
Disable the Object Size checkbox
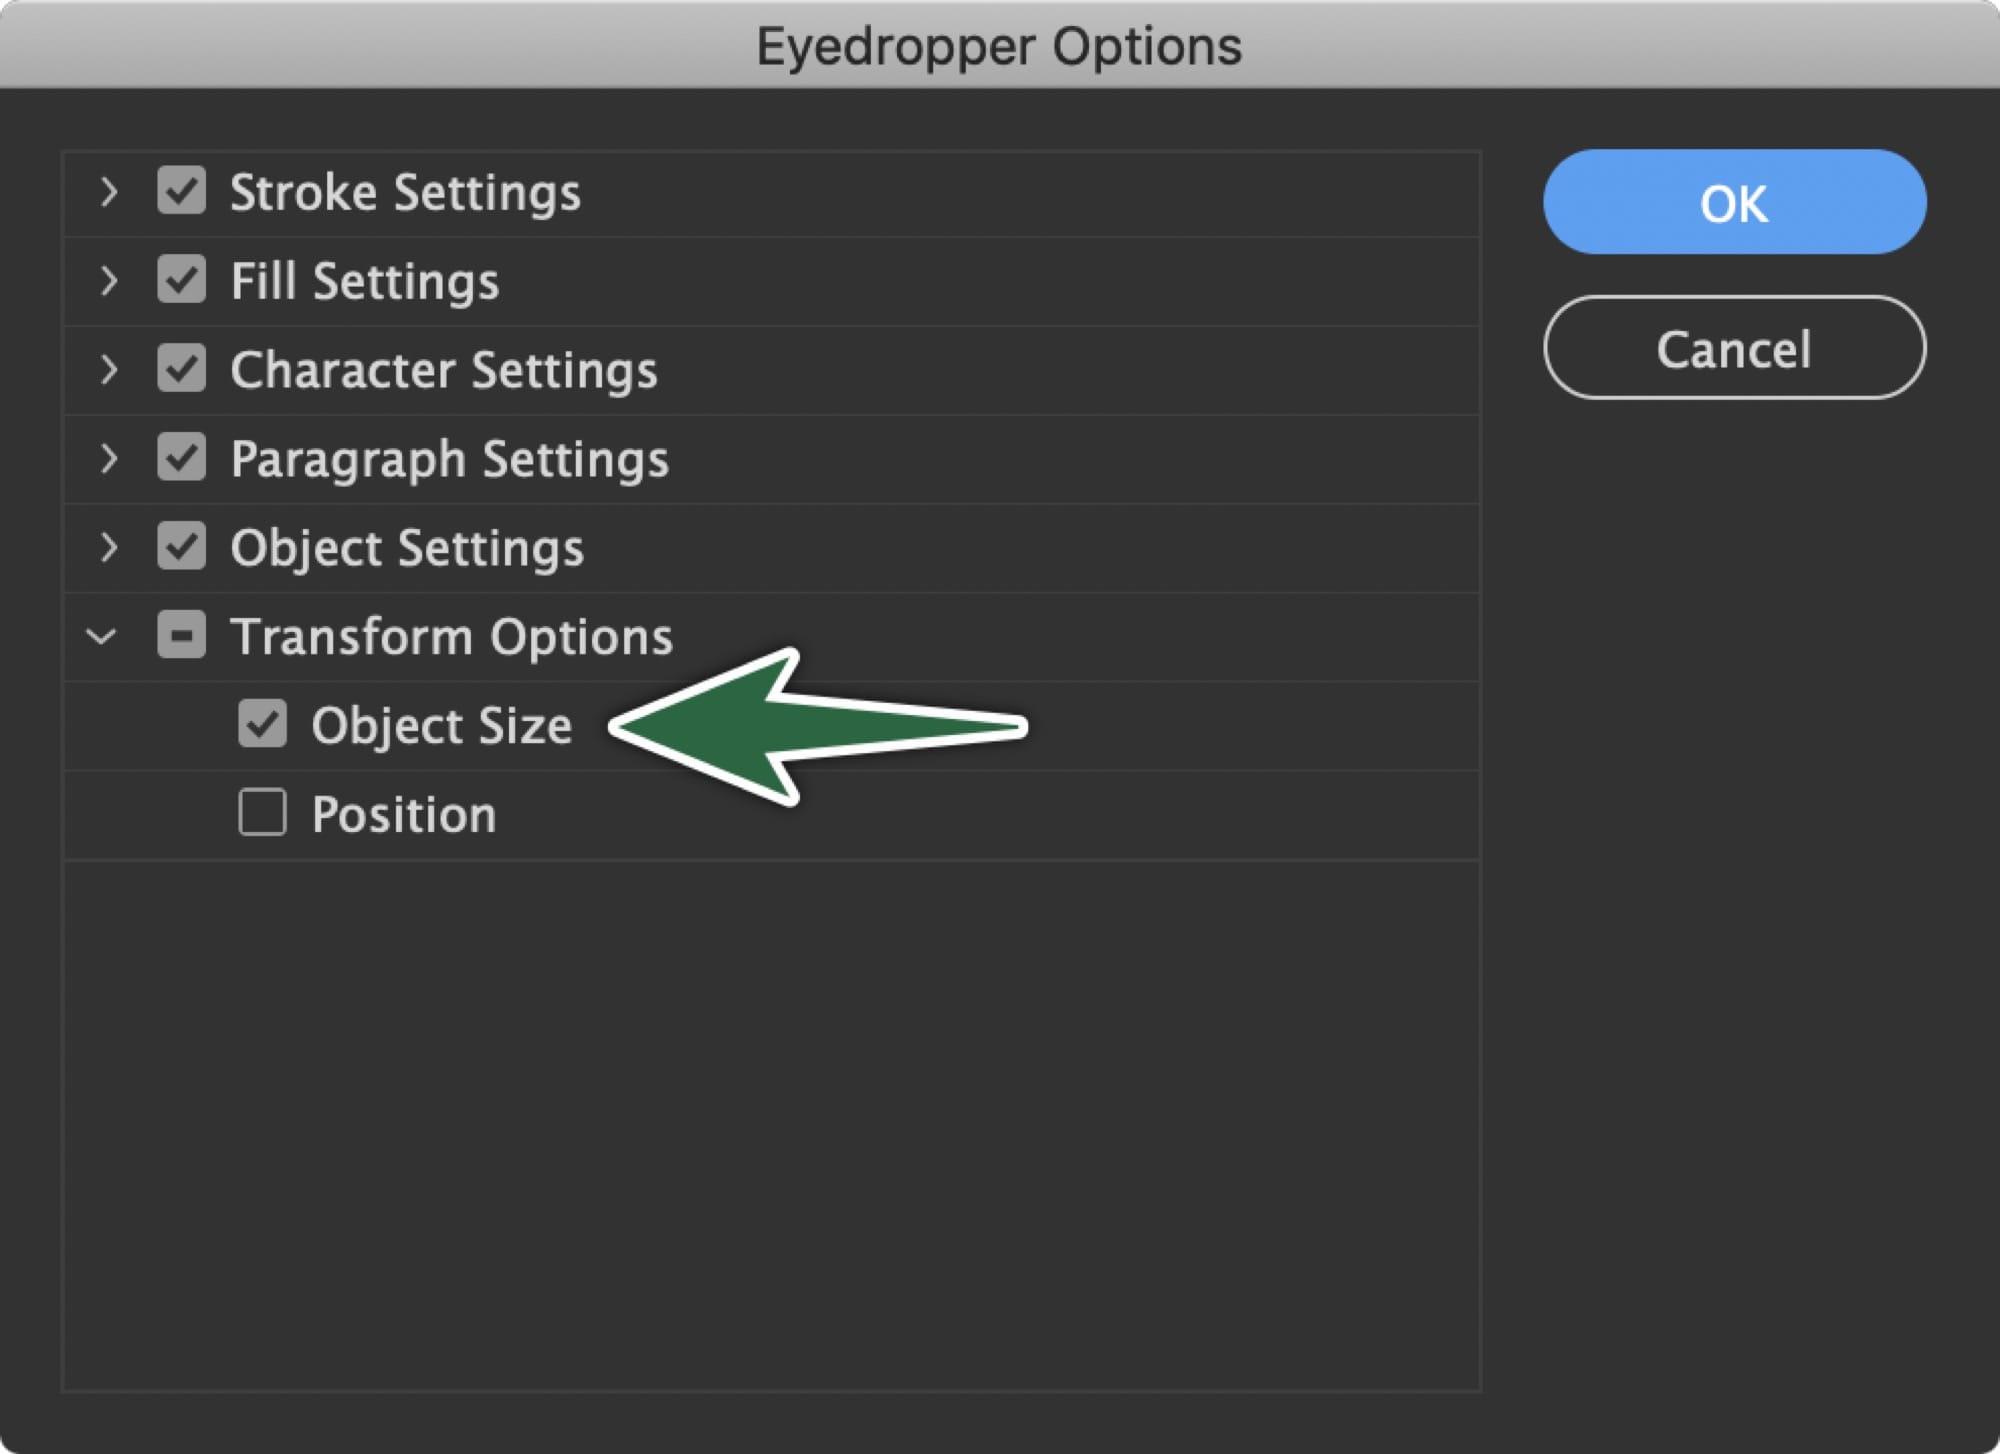(x=261, y=724)
